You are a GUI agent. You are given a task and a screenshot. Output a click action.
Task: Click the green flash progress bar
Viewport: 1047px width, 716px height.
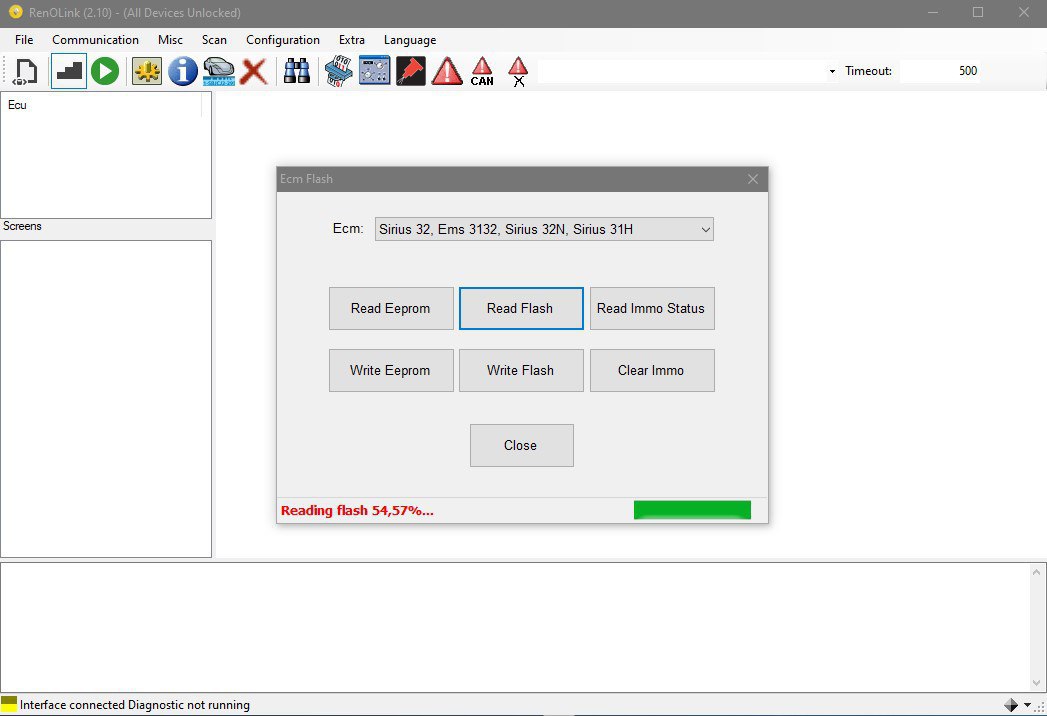(x=692, y=510)
